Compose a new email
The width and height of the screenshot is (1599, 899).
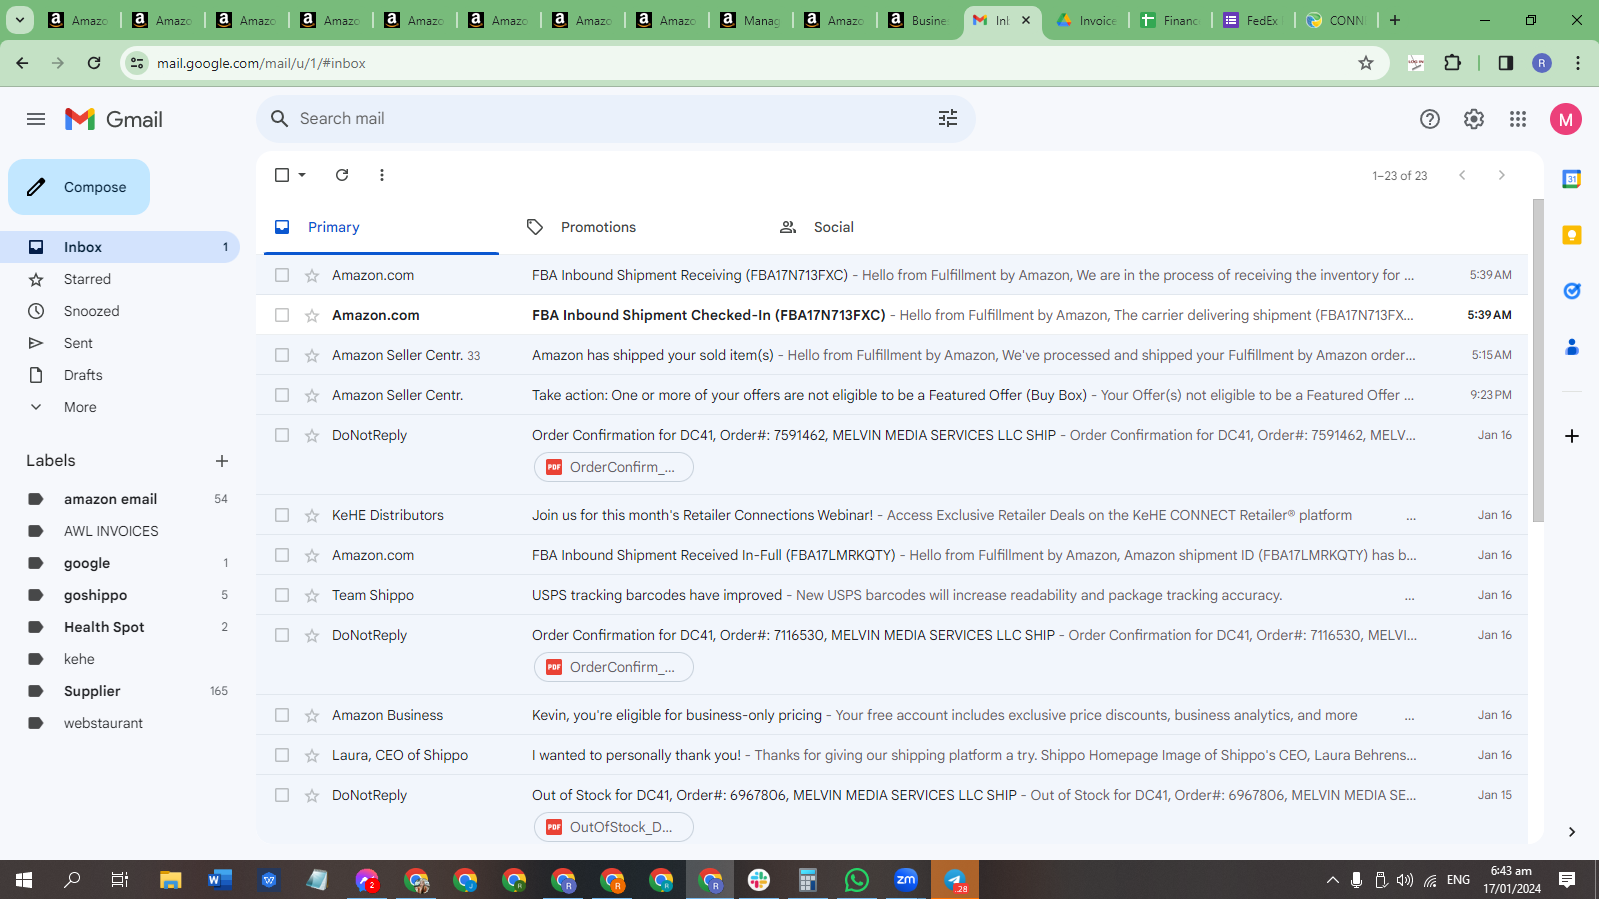click(x=79, y=187)
